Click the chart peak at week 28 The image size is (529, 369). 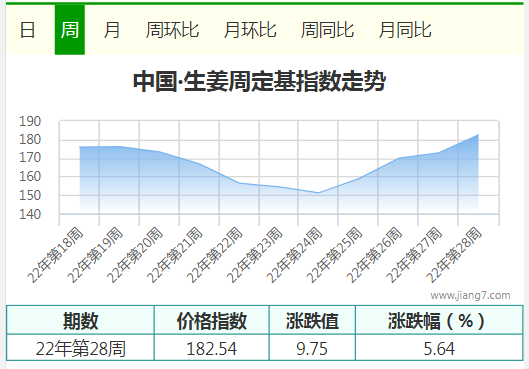(478, 135)
